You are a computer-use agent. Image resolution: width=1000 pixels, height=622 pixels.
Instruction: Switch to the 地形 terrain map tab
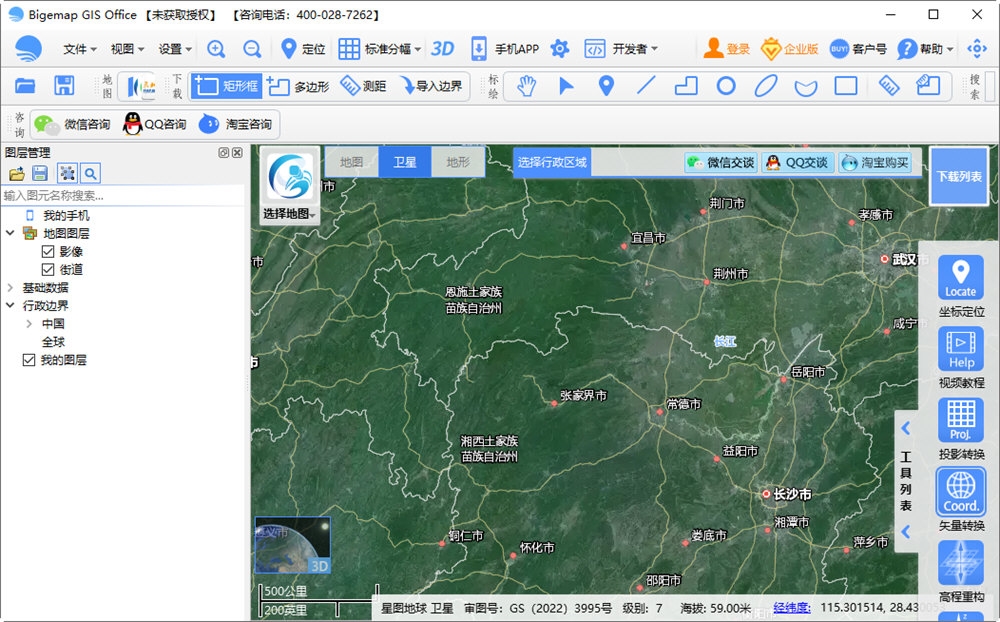coord(457,160)
